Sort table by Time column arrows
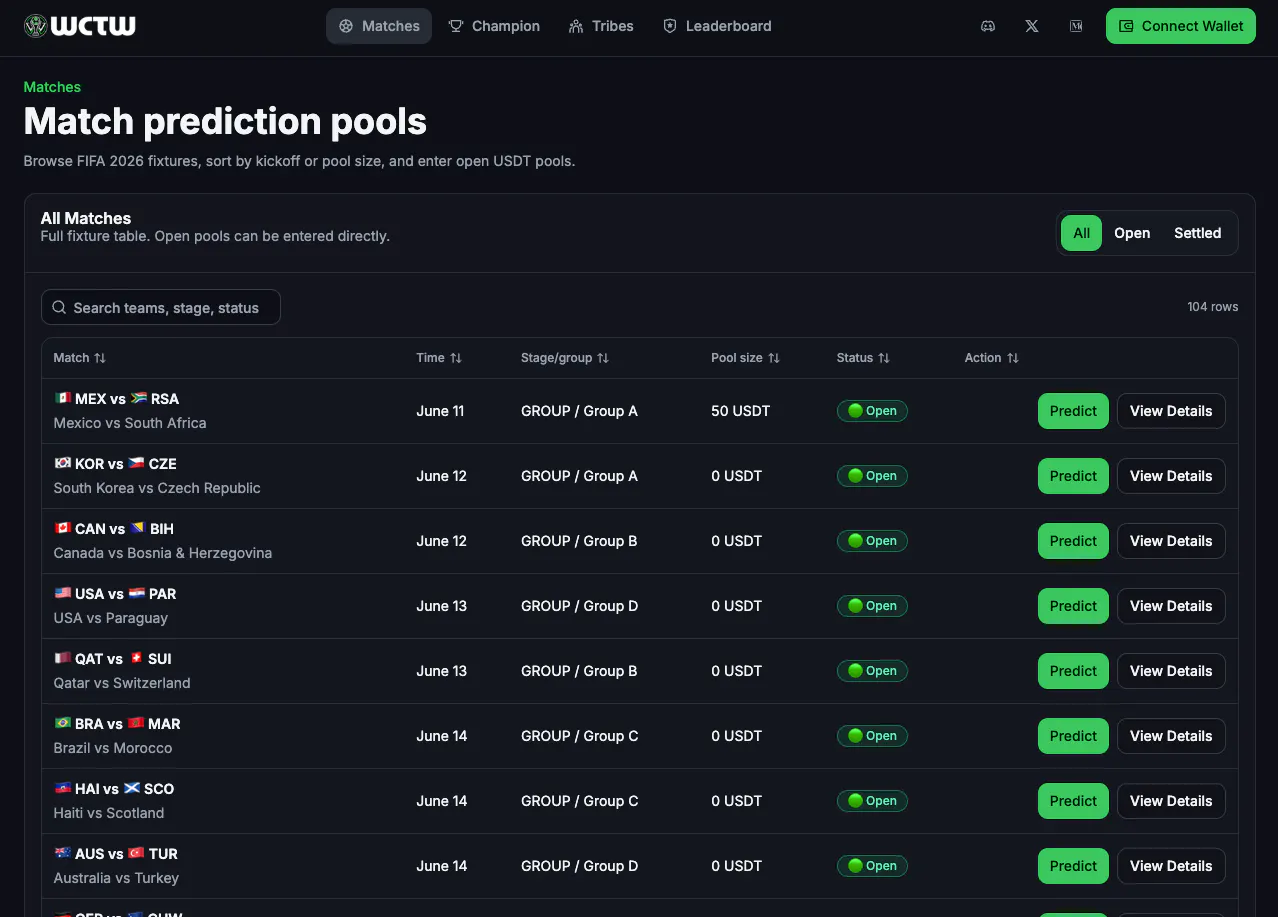 pyautogui.click(x=456, y=358)
